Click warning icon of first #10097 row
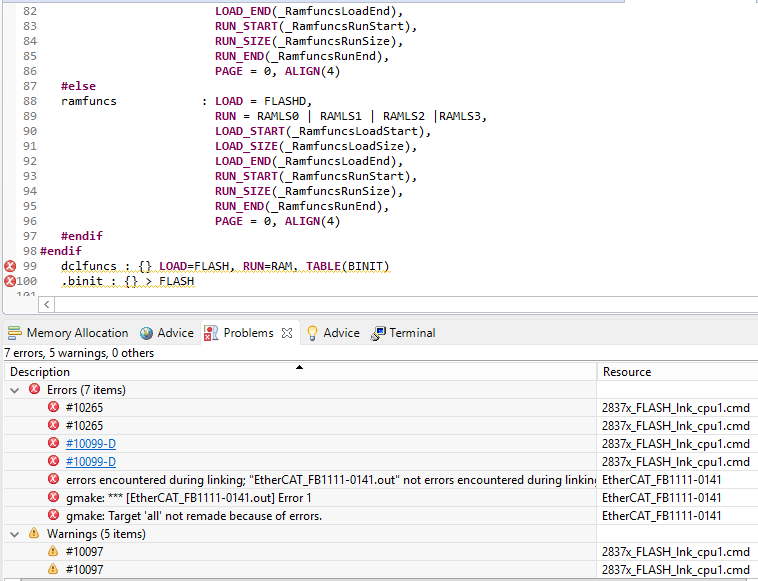Screen dimensions: 758x581 pos(53,551)
